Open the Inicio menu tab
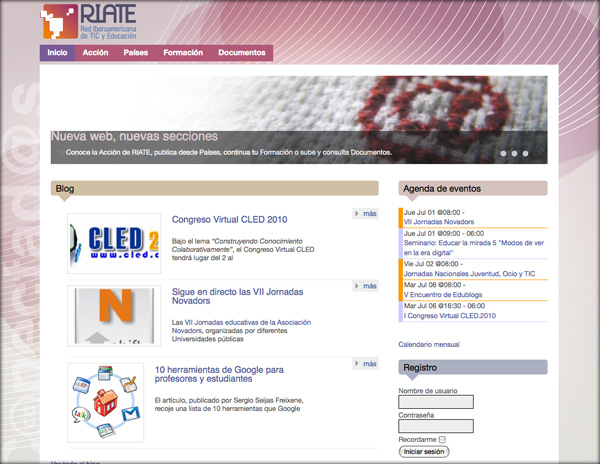This screenshot has height=464, width=600. pyautogui.click(x=57, y=53)
